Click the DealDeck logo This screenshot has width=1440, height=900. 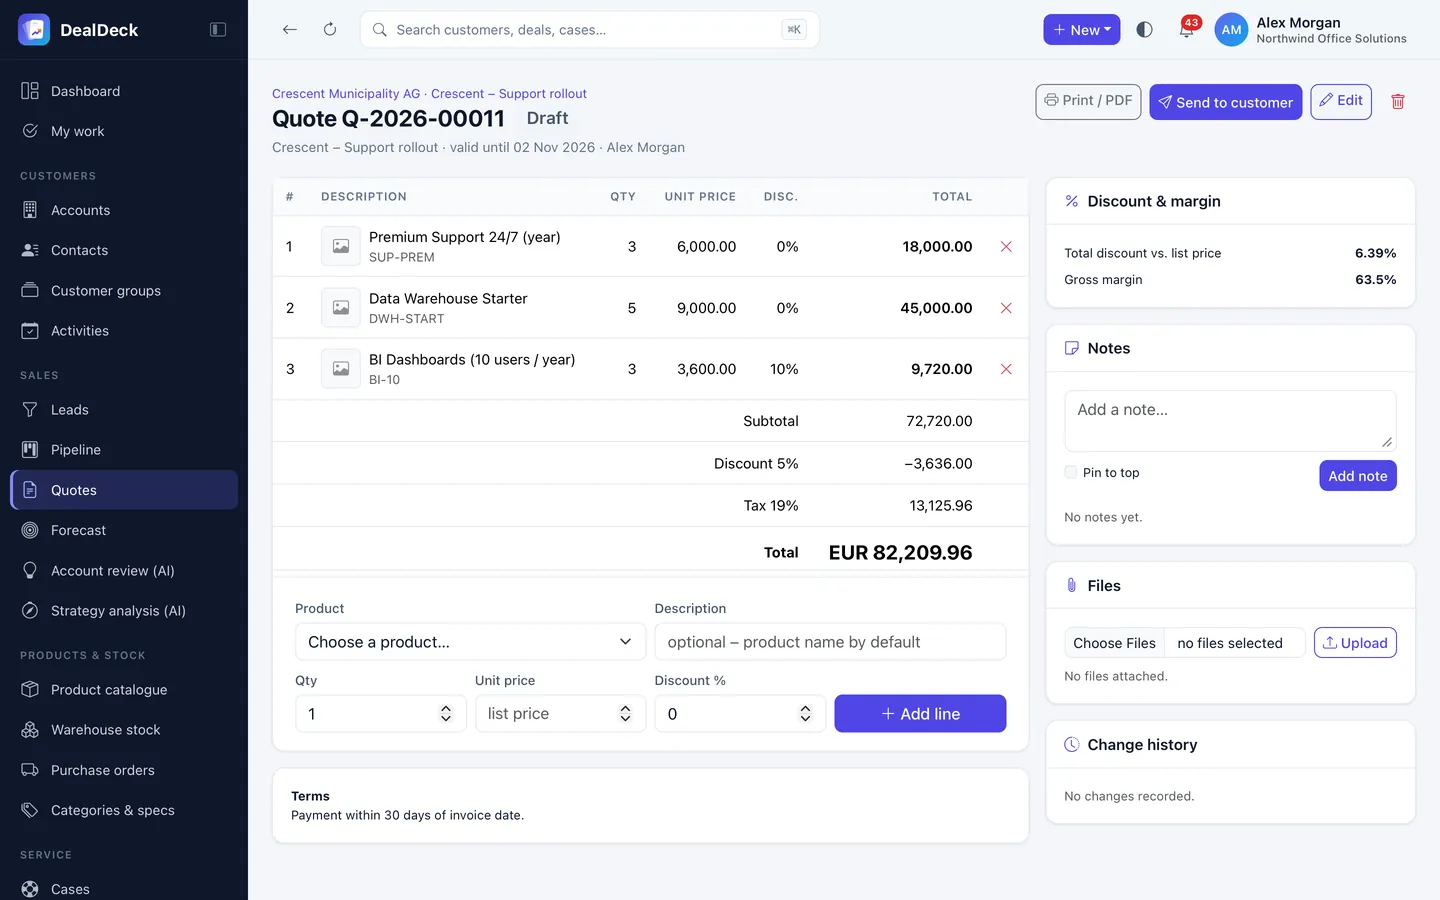(34, 30)
